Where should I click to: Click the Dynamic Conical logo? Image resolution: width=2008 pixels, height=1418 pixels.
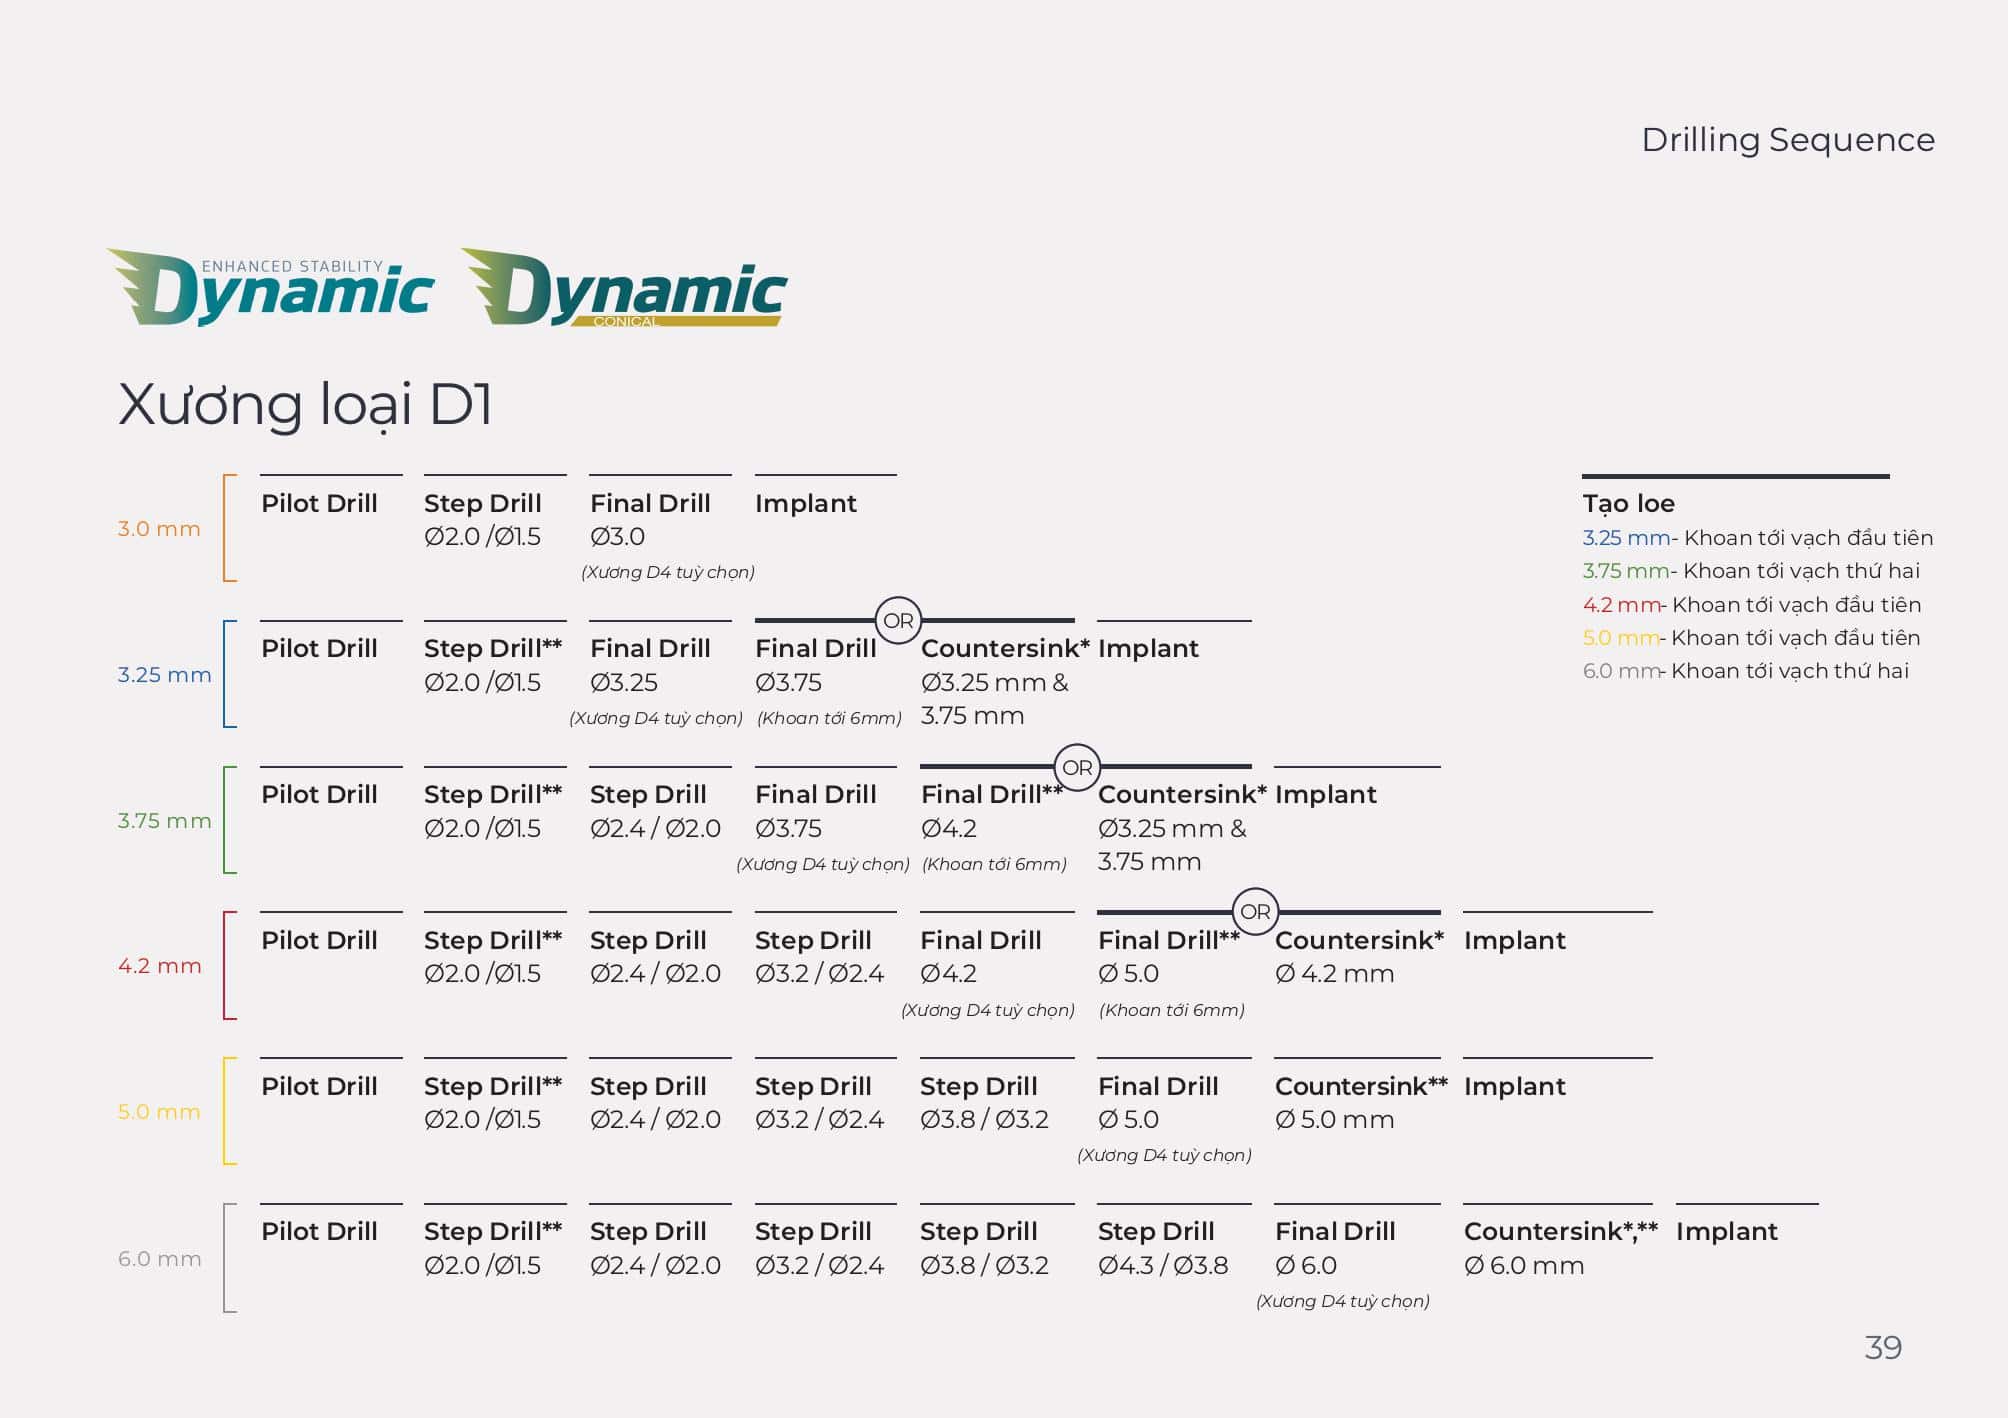pos(625,288)
